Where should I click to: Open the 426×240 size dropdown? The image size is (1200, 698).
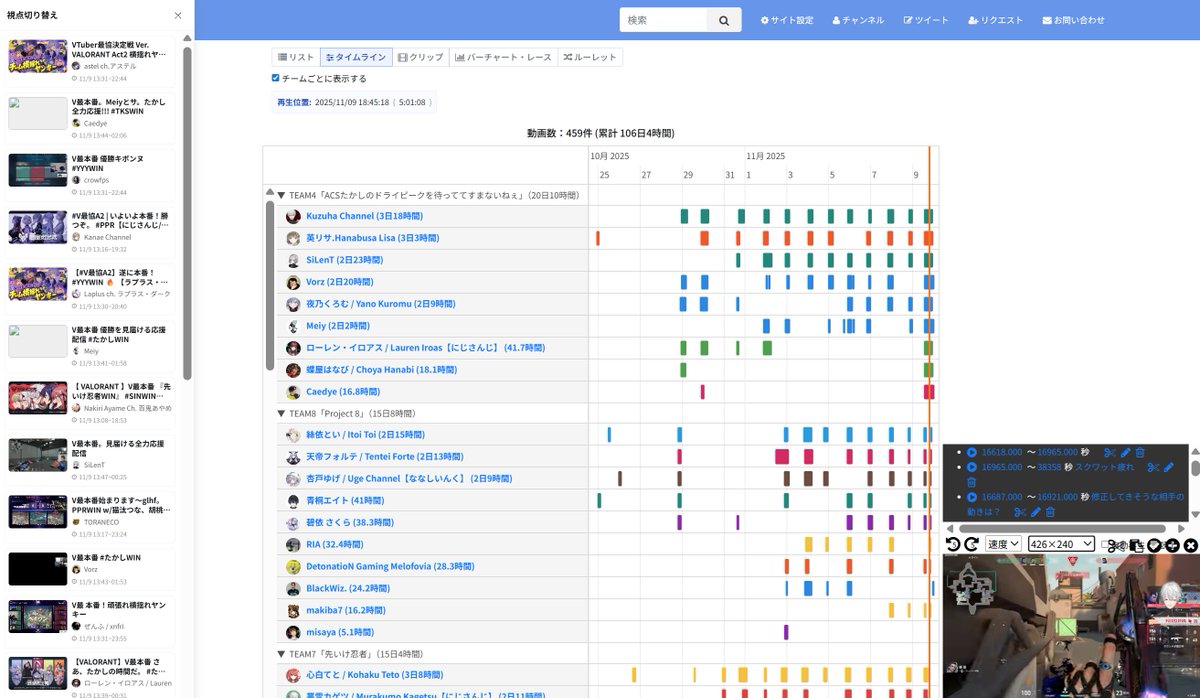click(1061, 545)
